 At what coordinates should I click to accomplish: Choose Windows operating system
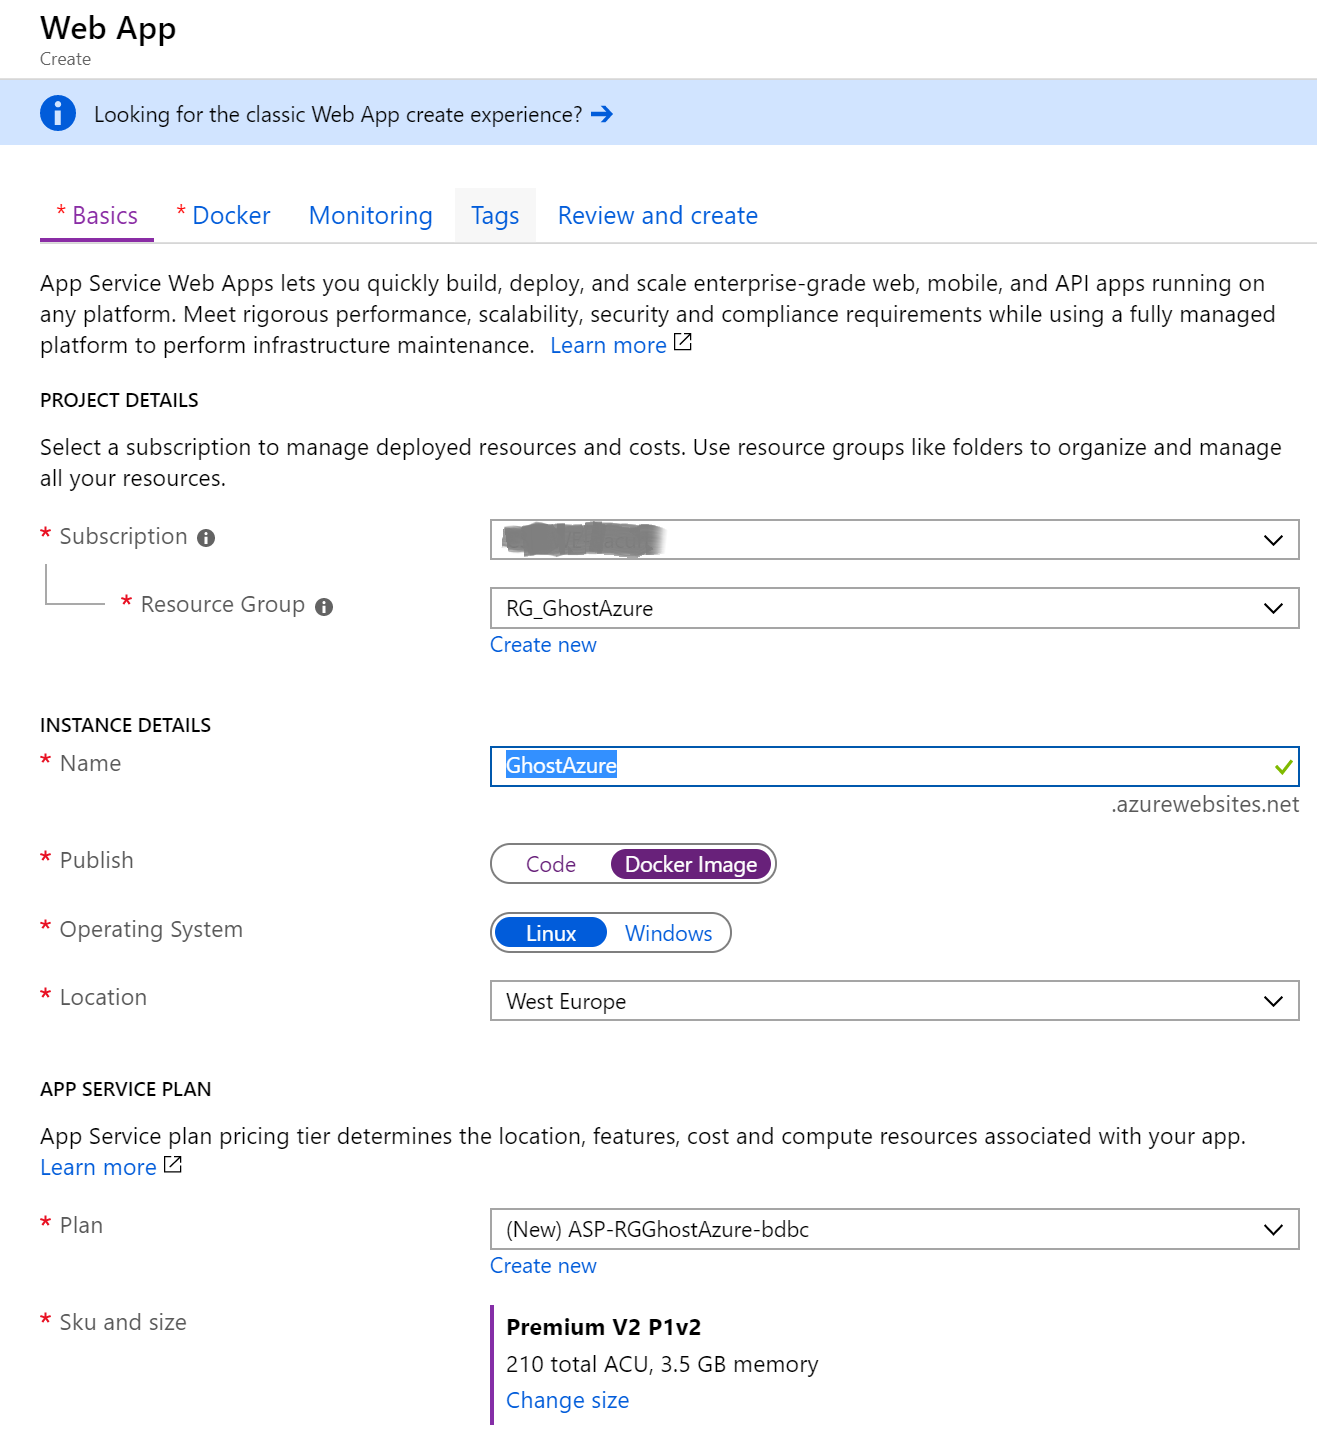(x=668, y=933)
